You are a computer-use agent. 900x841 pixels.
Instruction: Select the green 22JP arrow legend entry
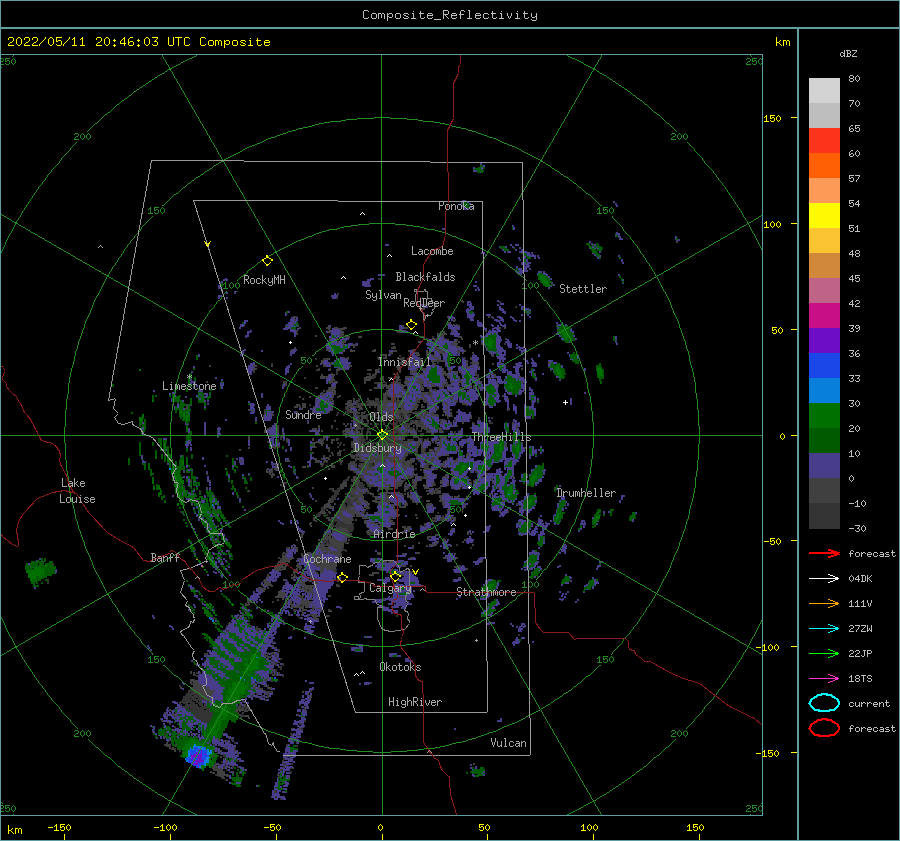pyautogui.click(x=824, y=653)
